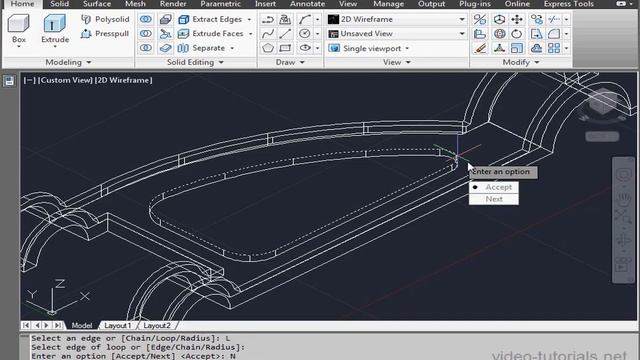Screen dimensions: 640x360
Task: Open the Single viewport dropdown
Action: pos(369,48)
